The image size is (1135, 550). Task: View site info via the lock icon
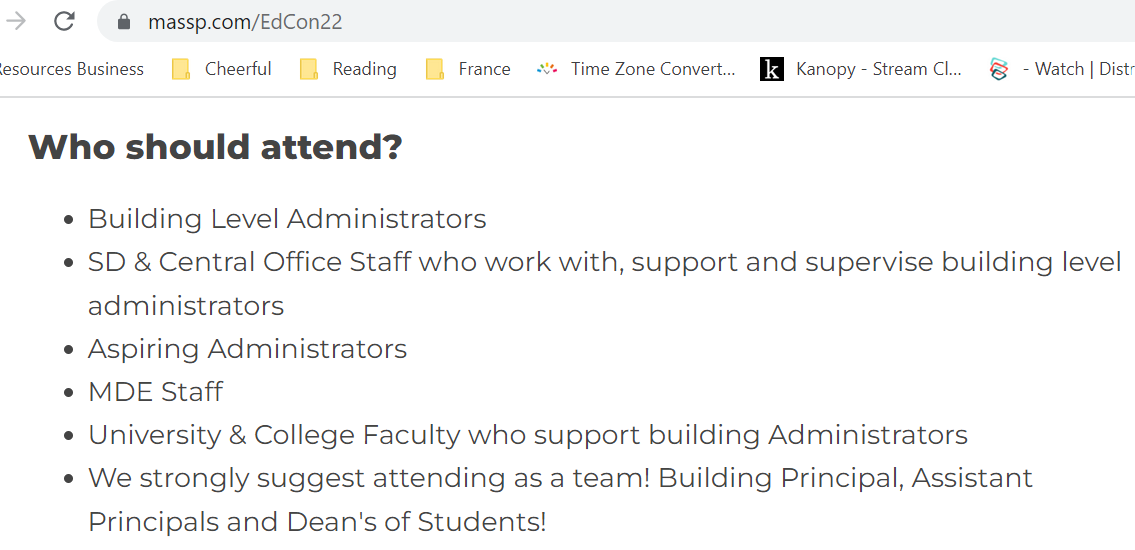click(x=124, y=22)
